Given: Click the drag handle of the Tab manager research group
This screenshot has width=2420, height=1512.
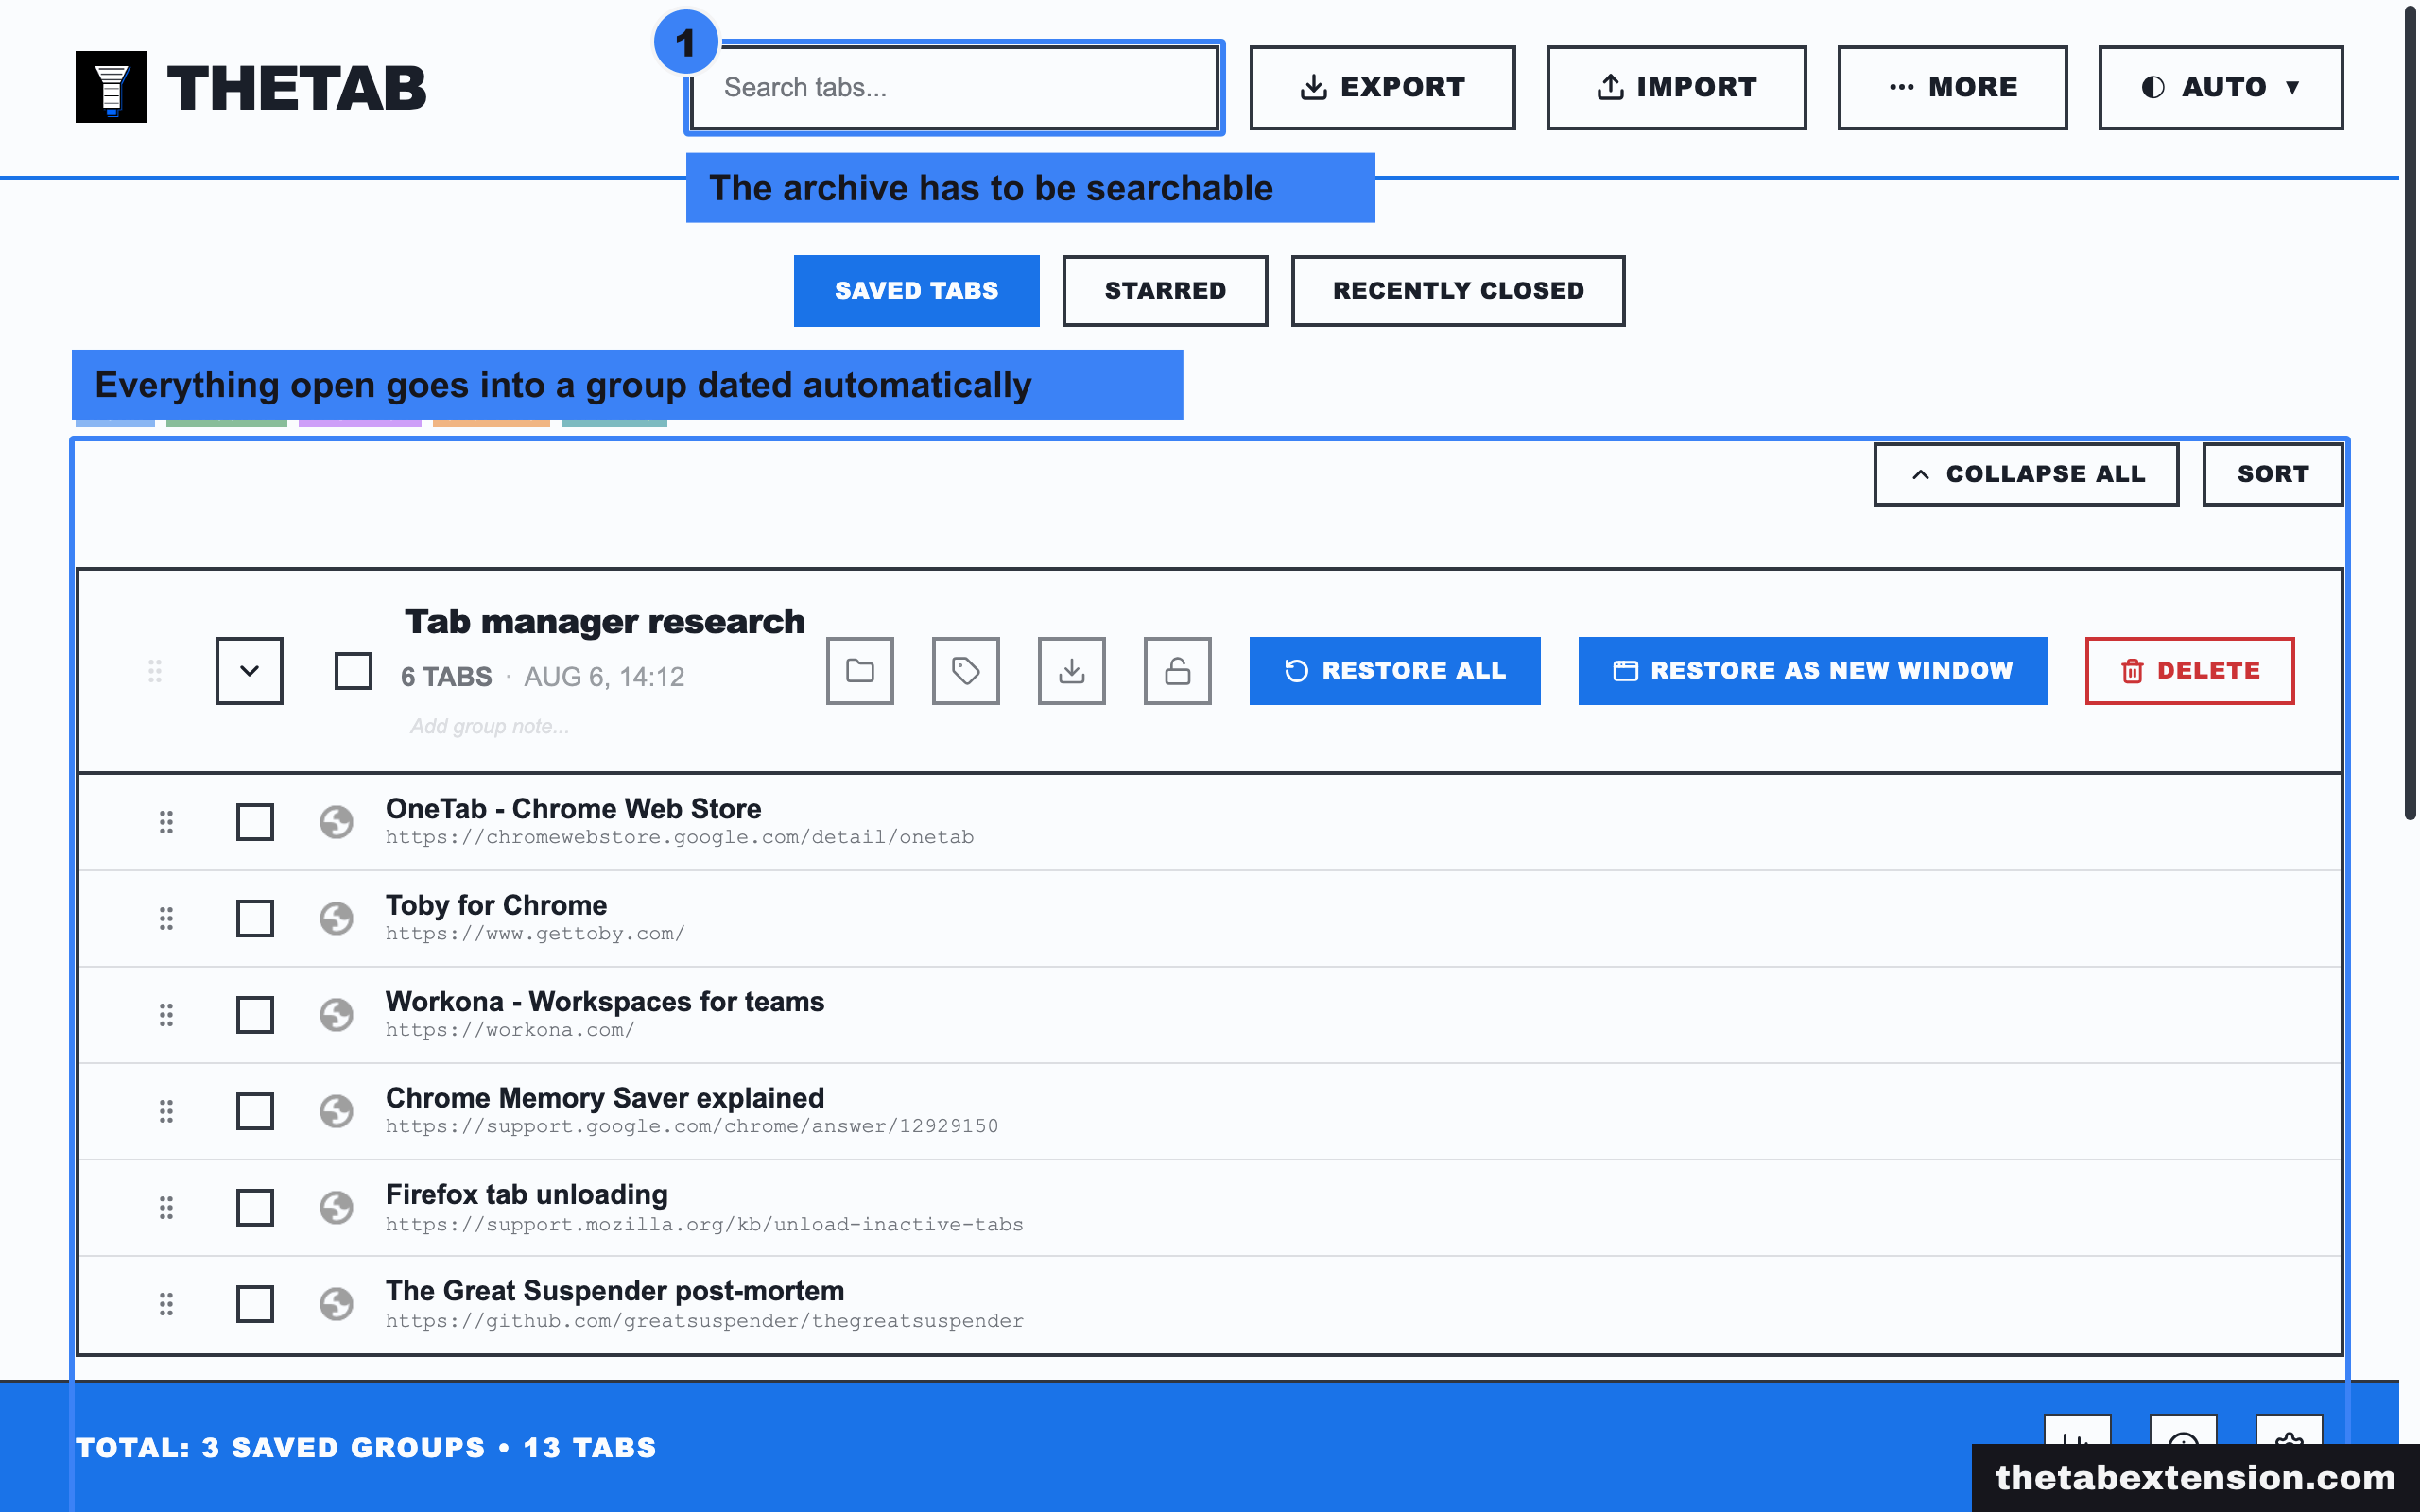Looking at the screenshot, I should click(155, 671).
